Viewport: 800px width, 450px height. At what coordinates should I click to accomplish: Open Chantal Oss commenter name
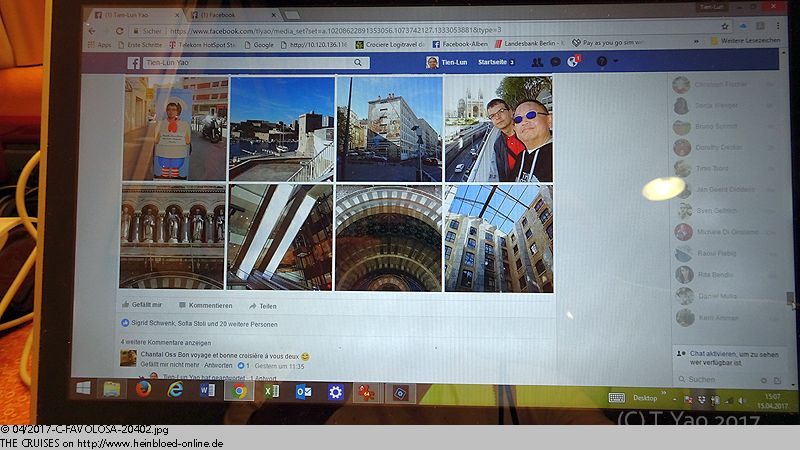click(158, 355)
